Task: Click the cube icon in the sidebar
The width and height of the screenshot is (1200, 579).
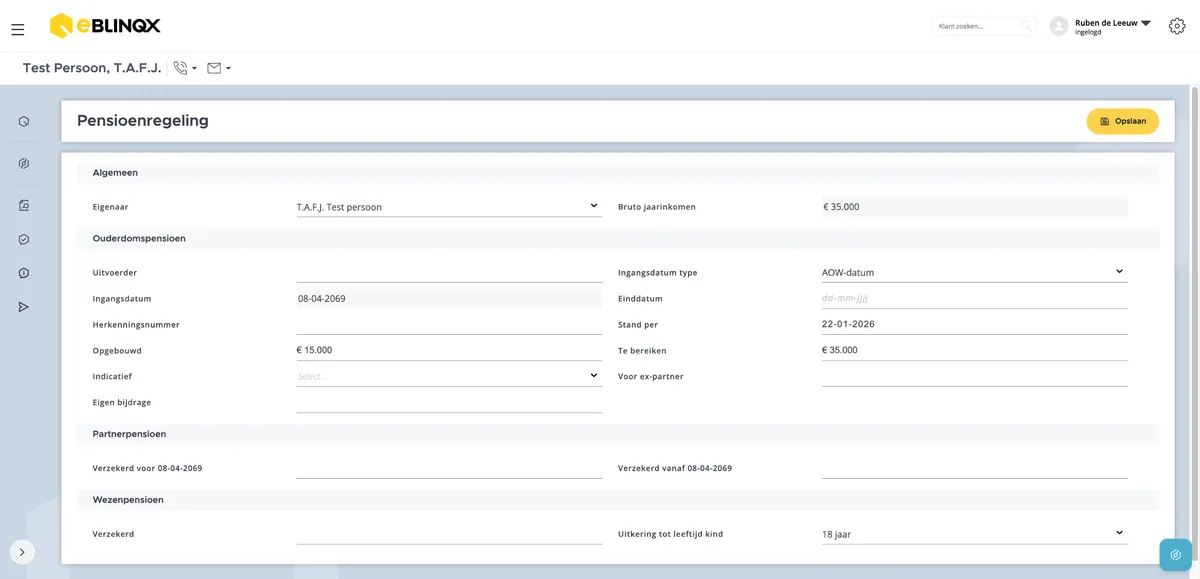Action: pos(24,122)
